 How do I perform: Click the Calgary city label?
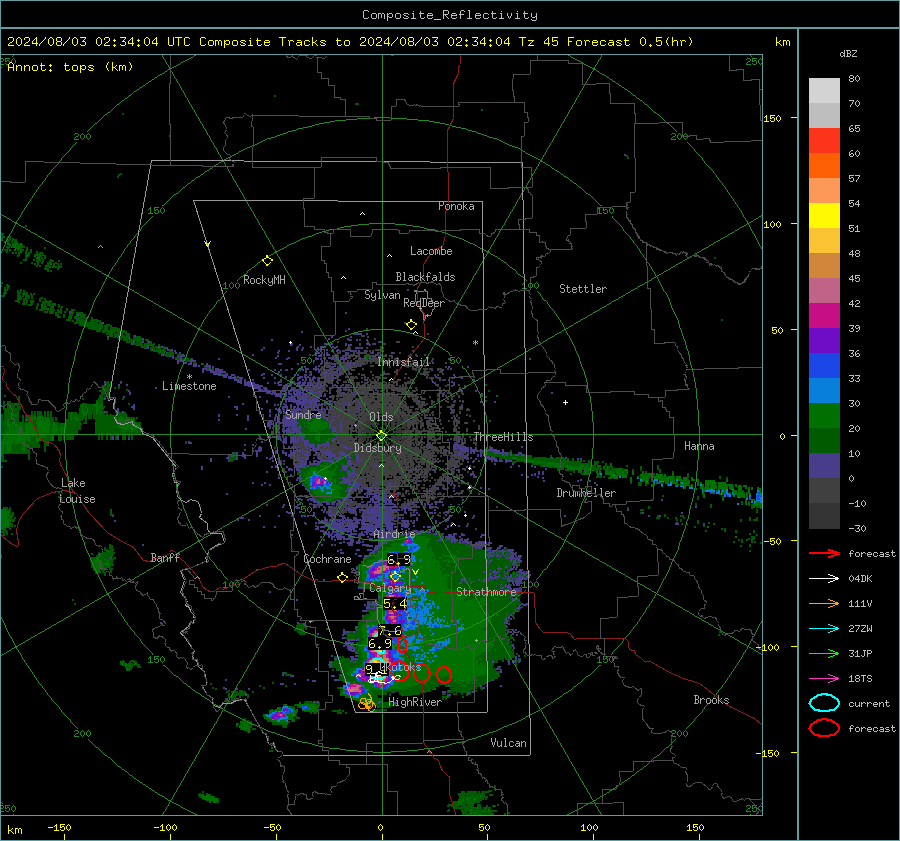click(390, 588)
